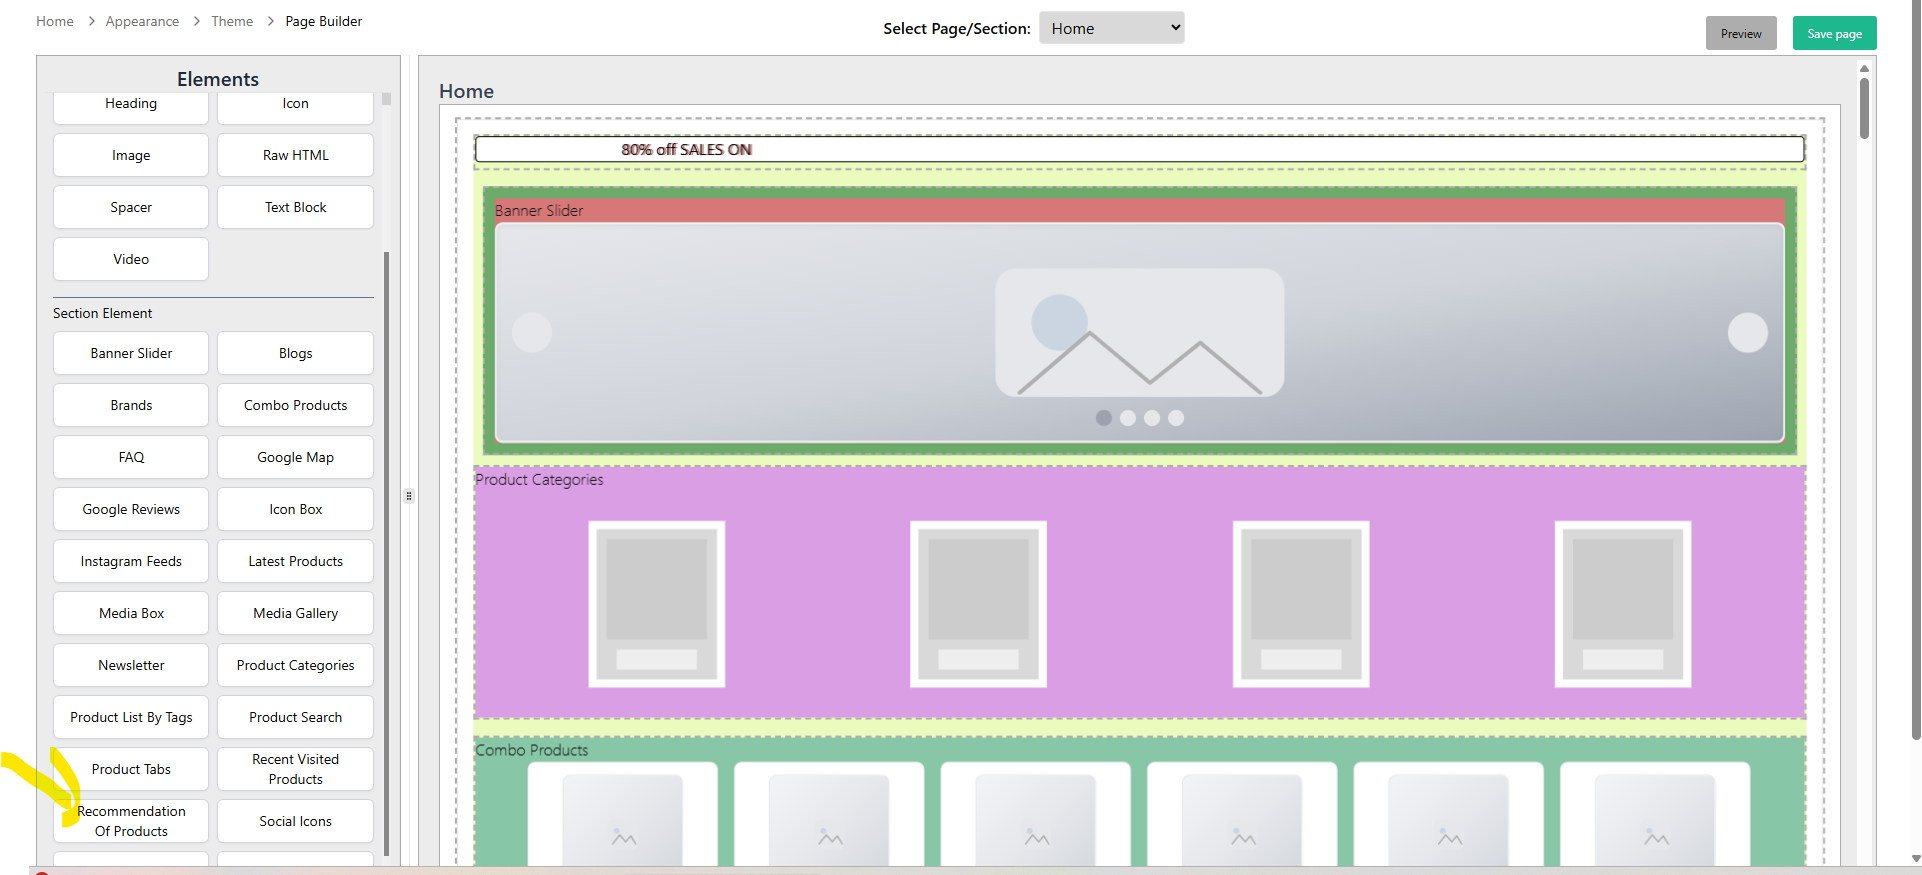The image size is (1922, 875).
Task: Select the Product Categories element button
Action: coord(296,665)
